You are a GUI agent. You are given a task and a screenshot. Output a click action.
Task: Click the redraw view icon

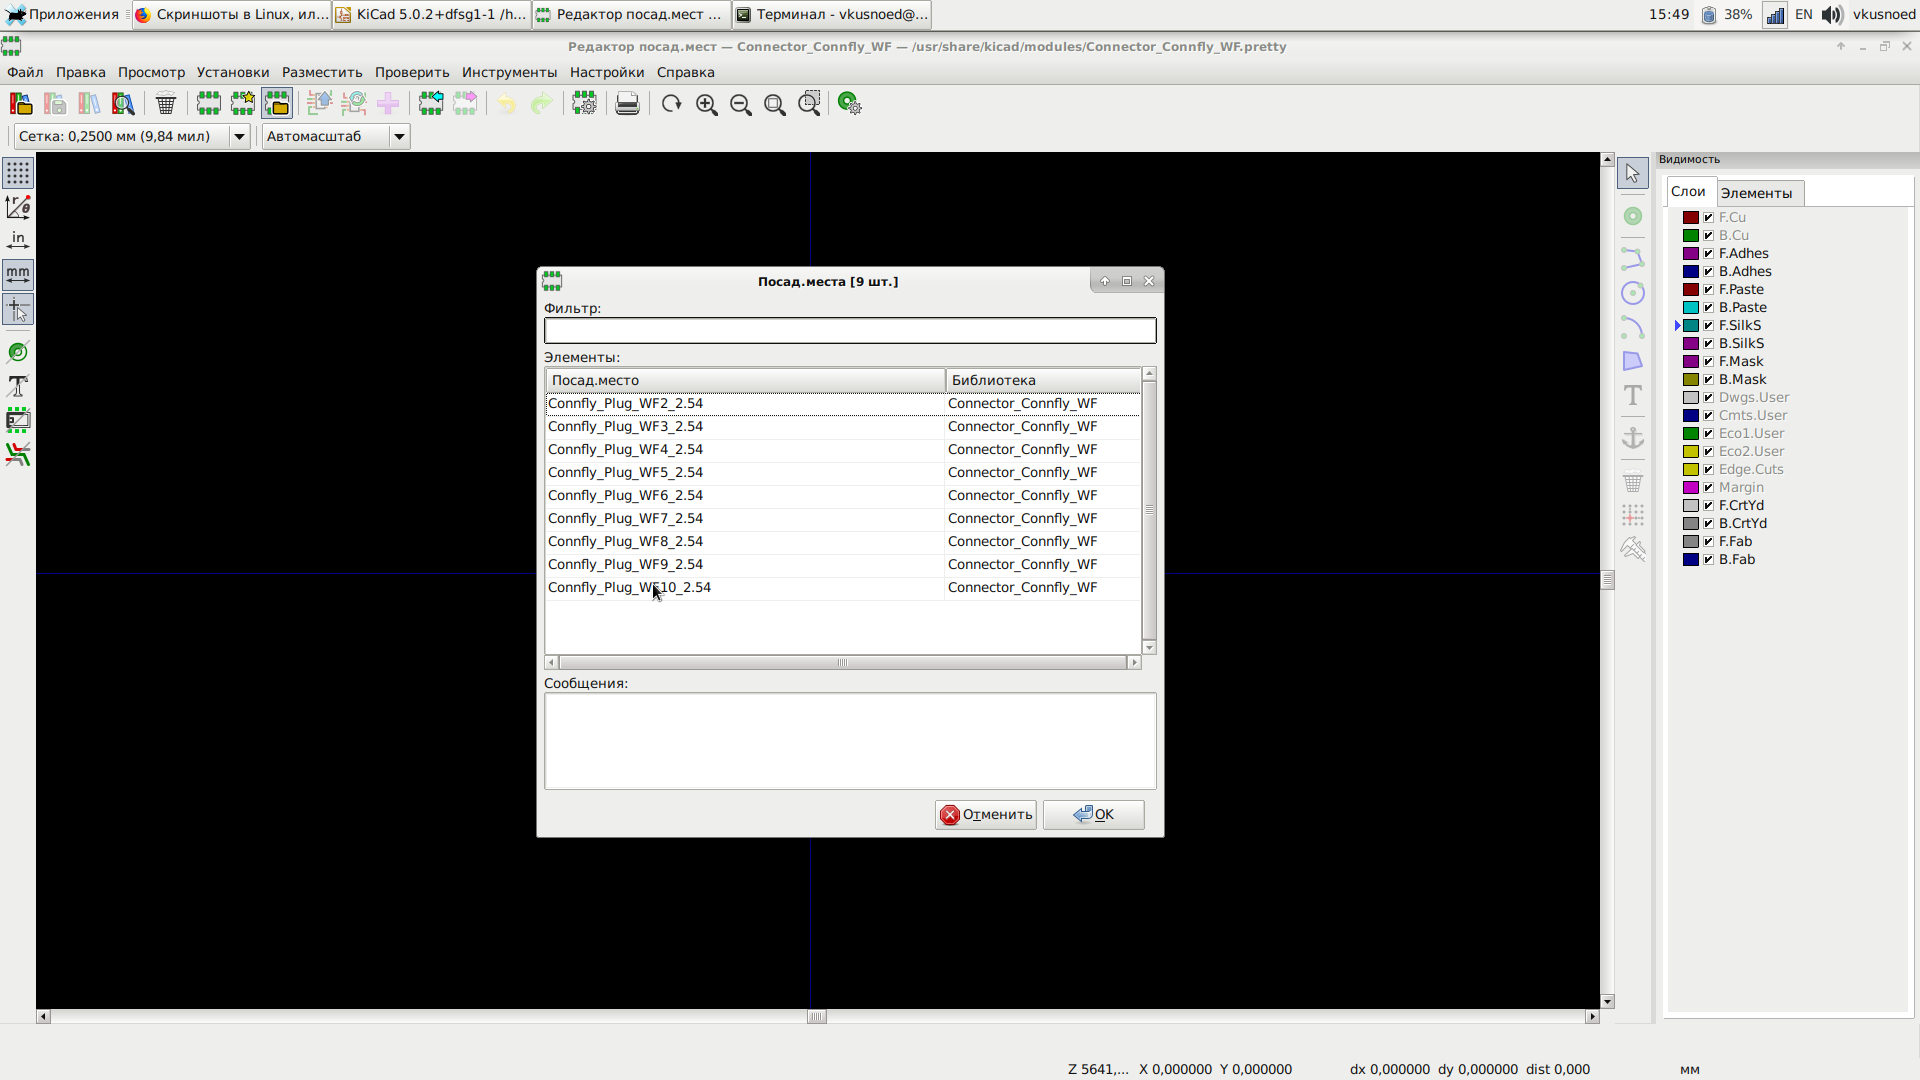pos(672,104)
